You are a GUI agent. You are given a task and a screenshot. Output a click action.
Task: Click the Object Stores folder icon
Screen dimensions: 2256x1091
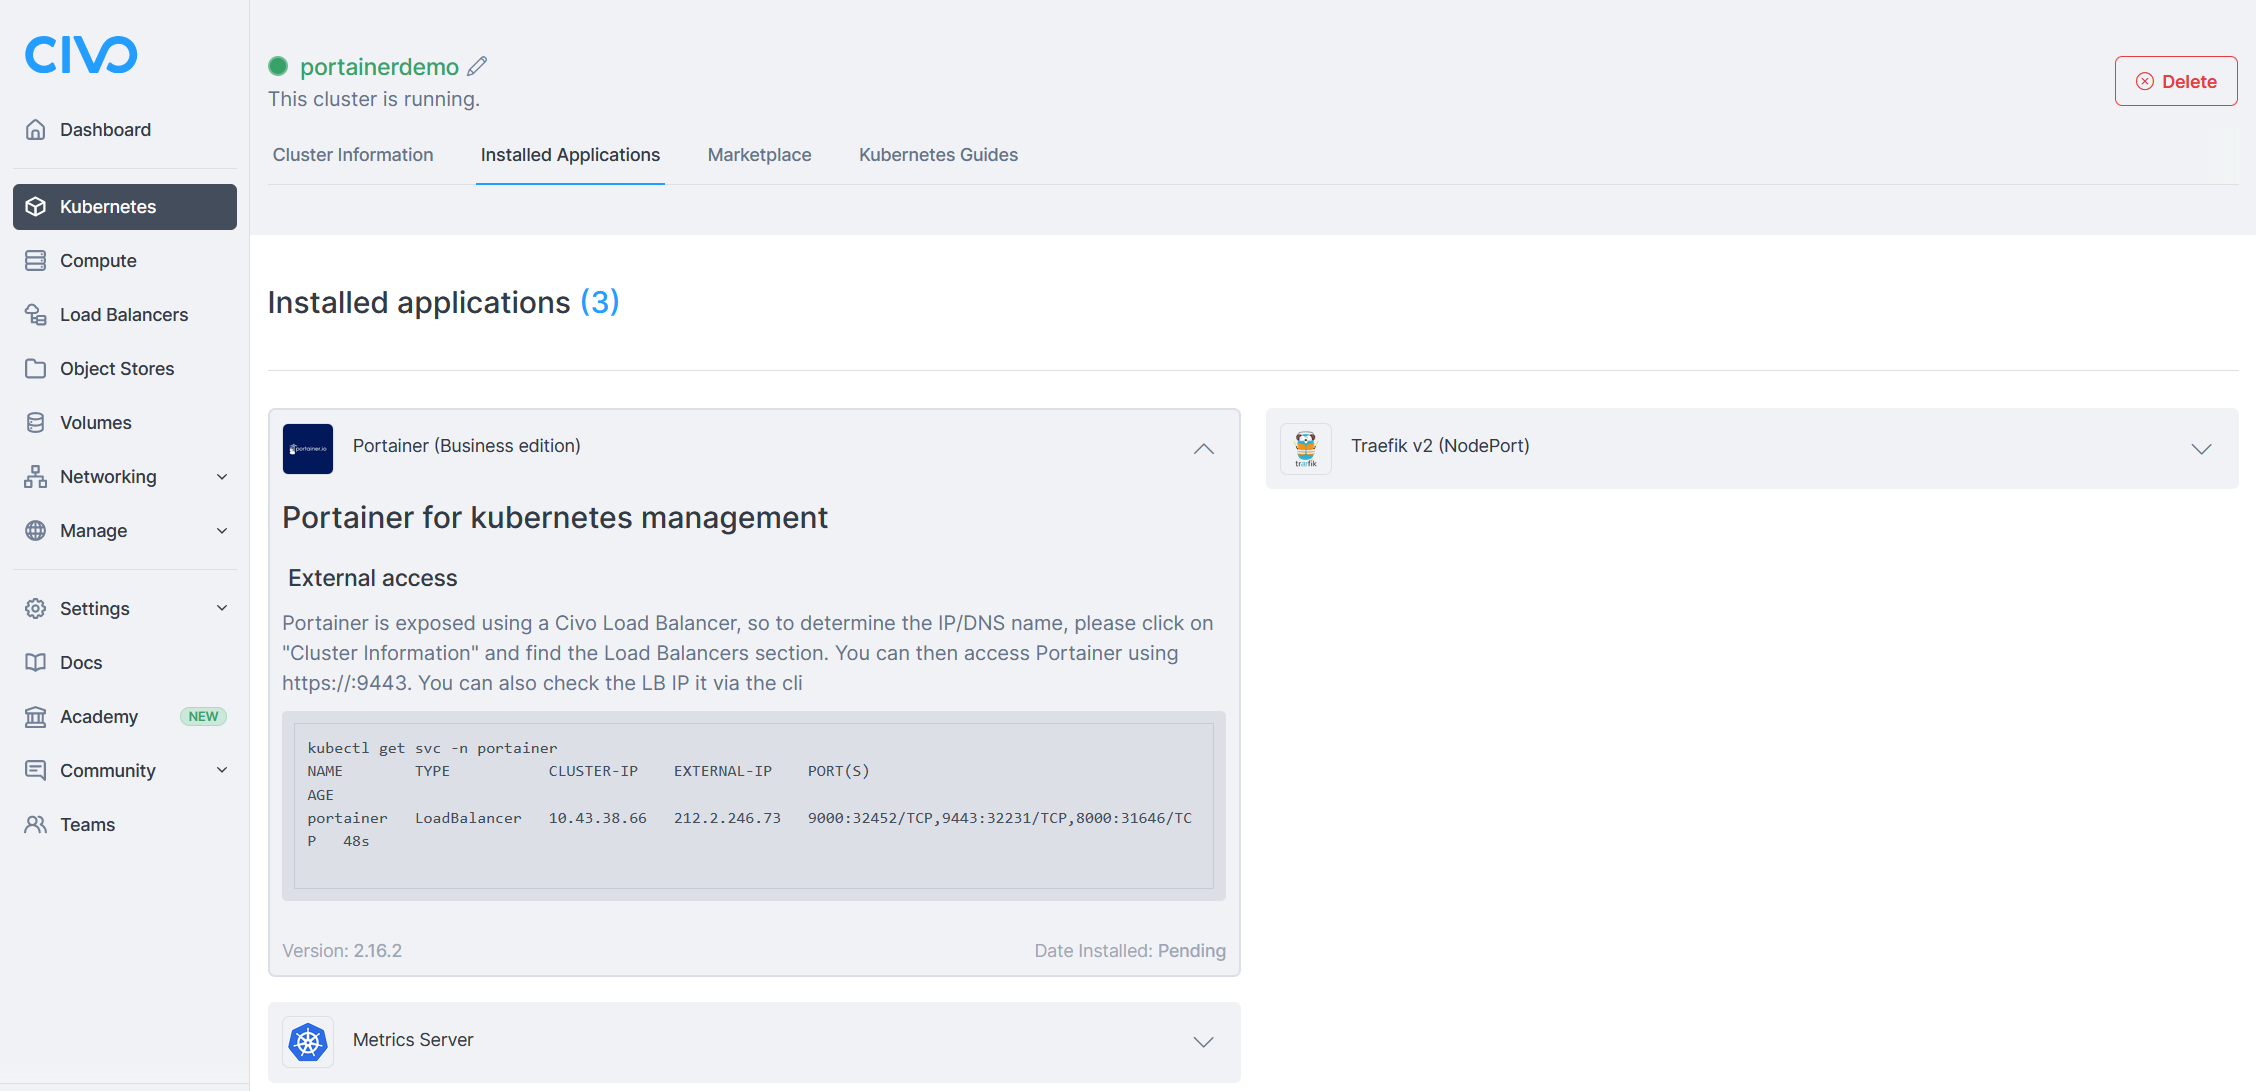(36, 368)
